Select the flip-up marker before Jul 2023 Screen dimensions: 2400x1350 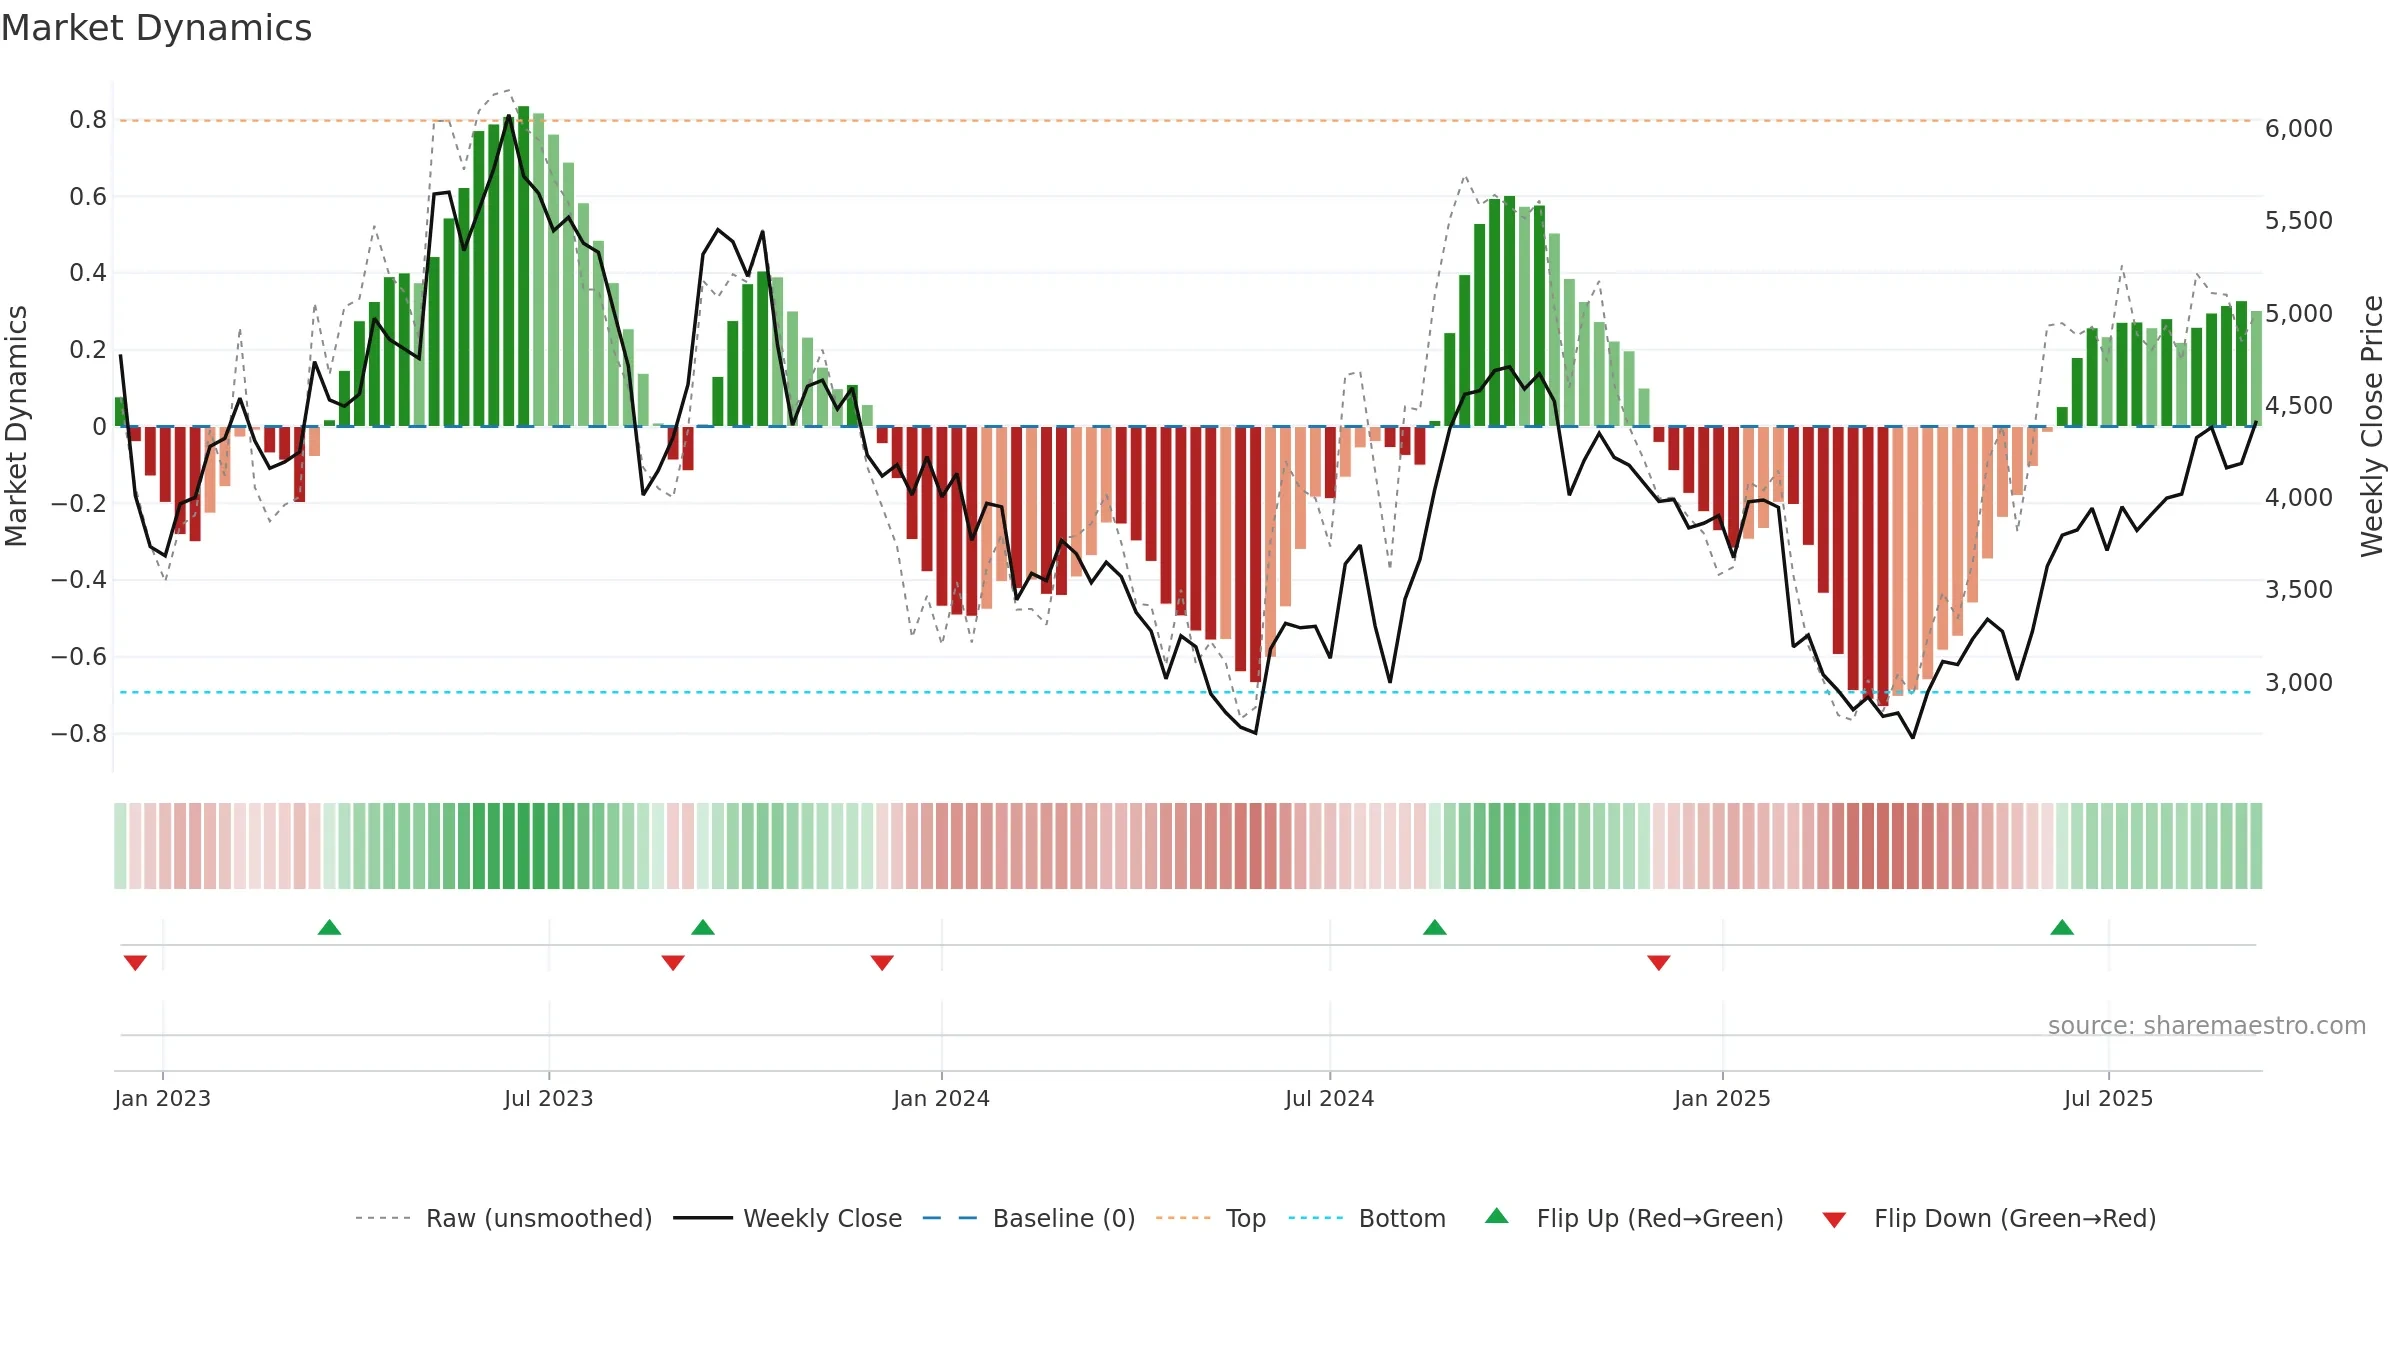click(329, 927)
